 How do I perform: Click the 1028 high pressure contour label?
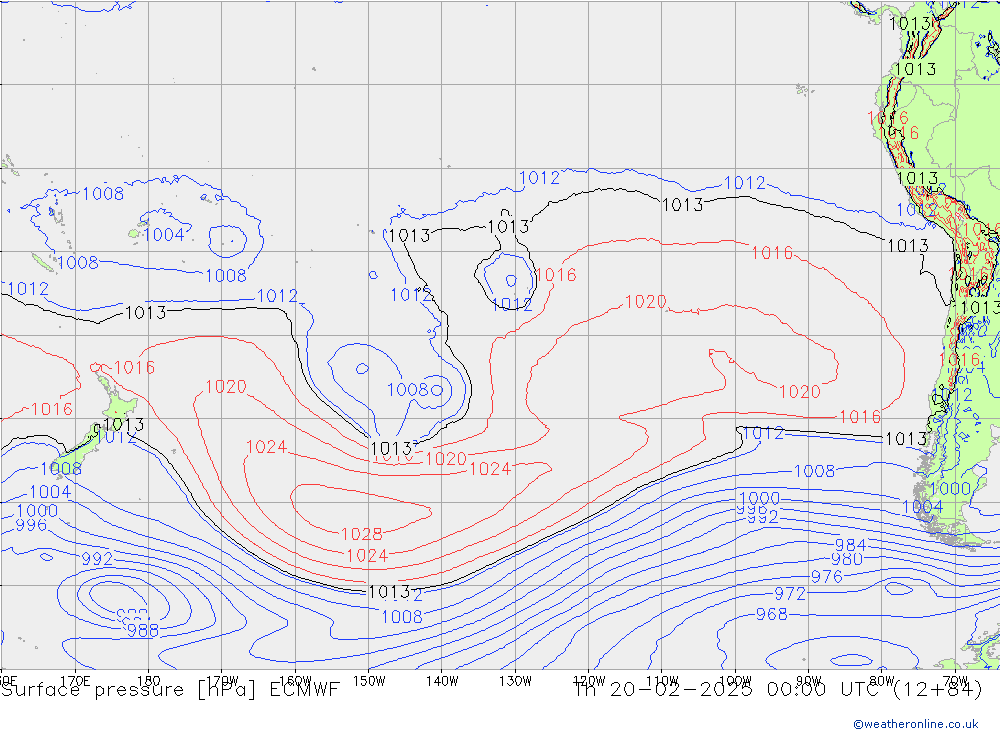[362, 534]
